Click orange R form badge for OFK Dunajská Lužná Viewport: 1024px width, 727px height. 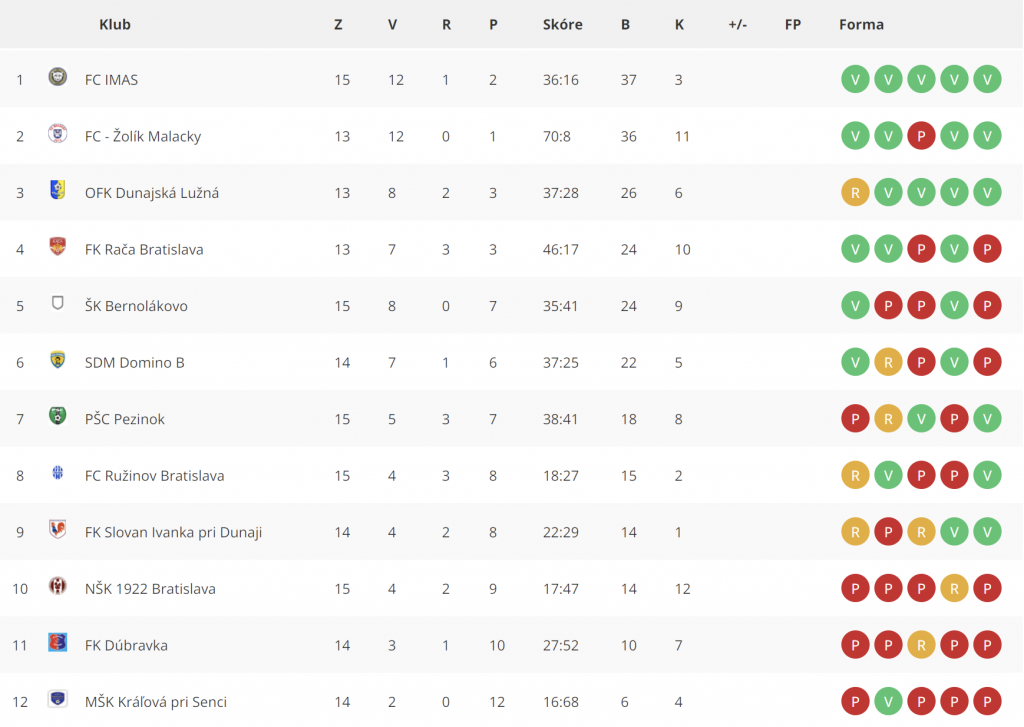pyautogui.click(x=855, y=193)
